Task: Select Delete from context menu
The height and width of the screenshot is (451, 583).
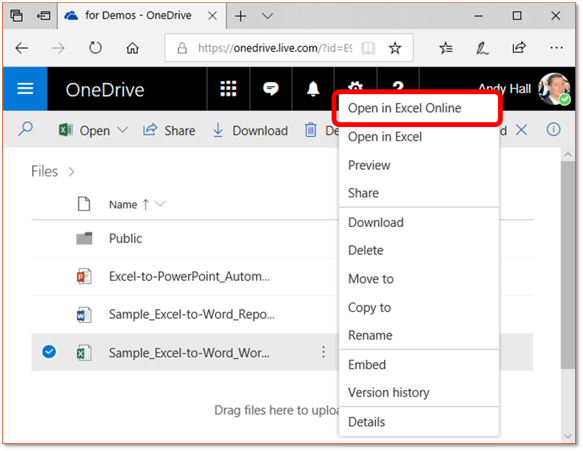Action: (x=419, y=250)
